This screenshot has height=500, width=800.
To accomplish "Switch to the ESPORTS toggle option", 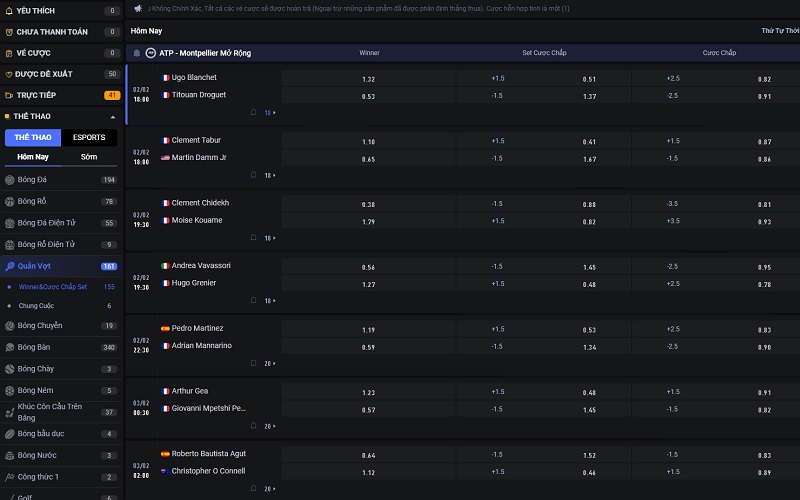I will (x=89, y=138).
